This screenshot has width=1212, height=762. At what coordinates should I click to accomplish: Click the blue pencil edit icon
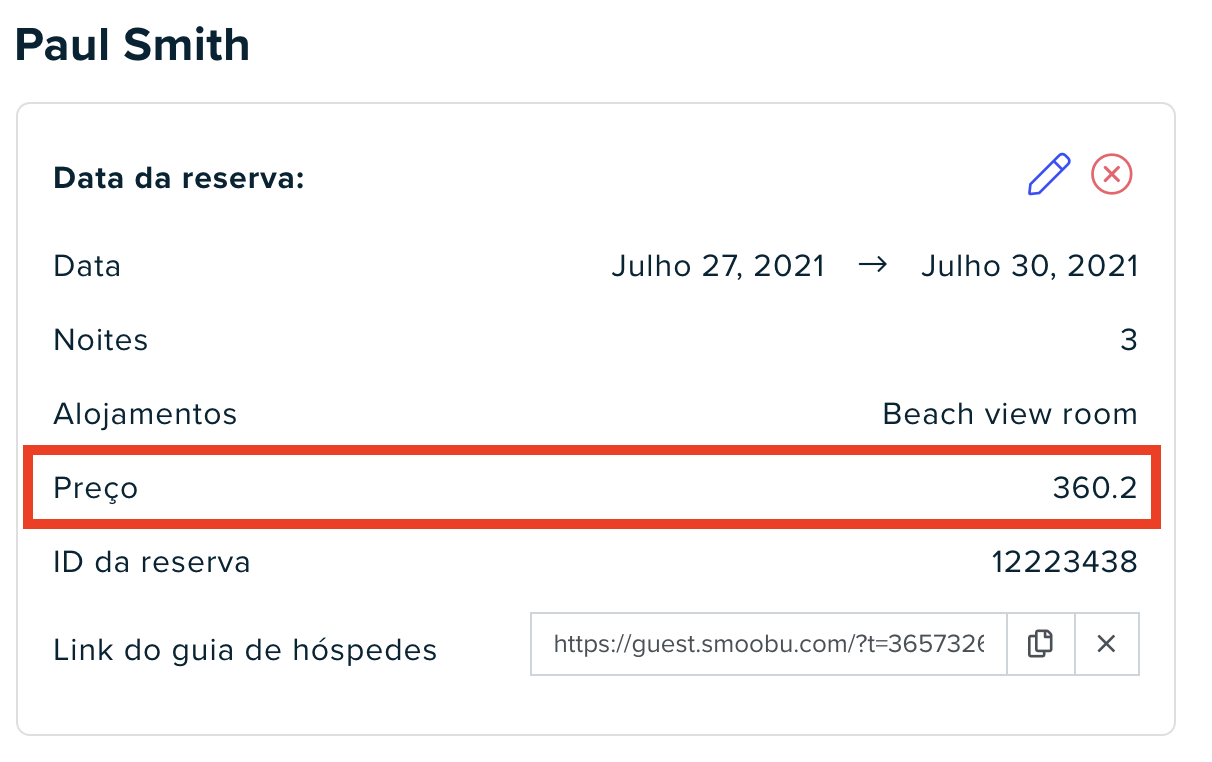click(x=1049, y=175)
